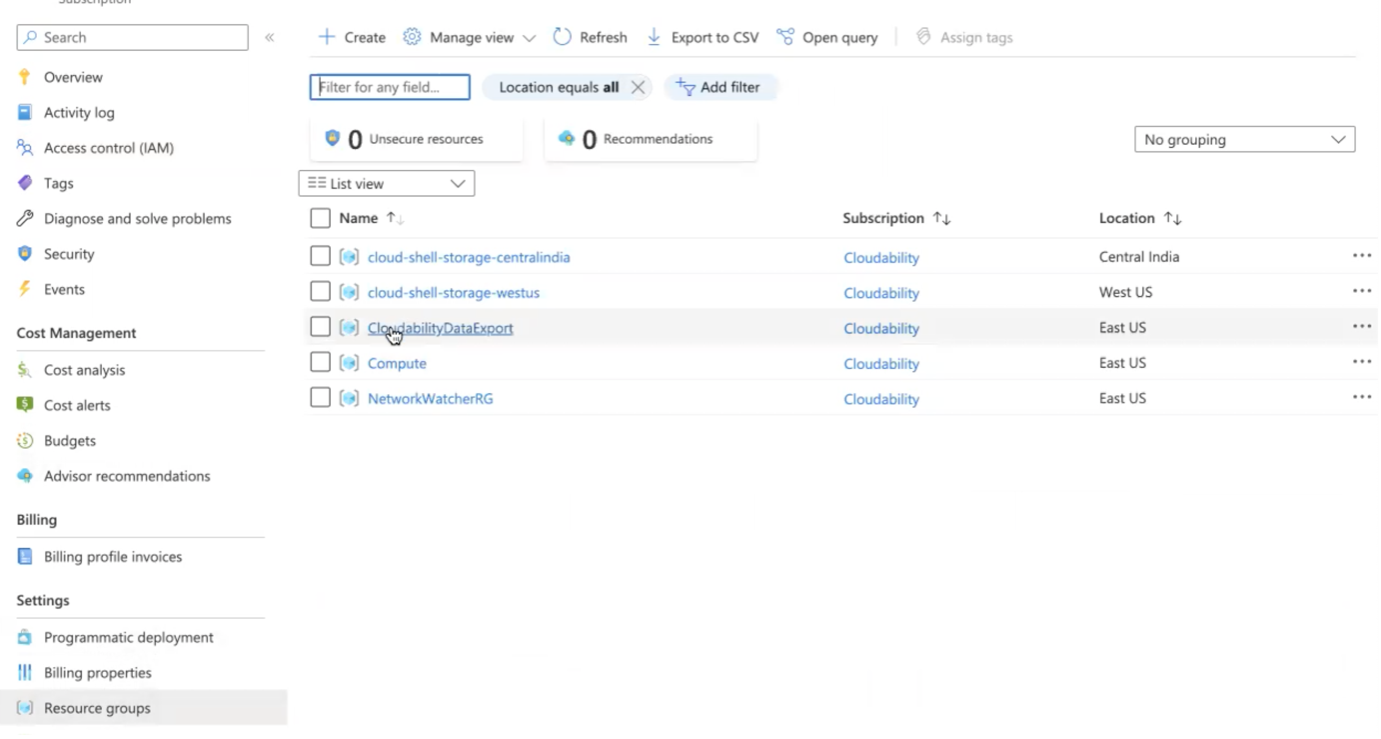
Task: Sort by the Subscription column header
Action: 896,218
